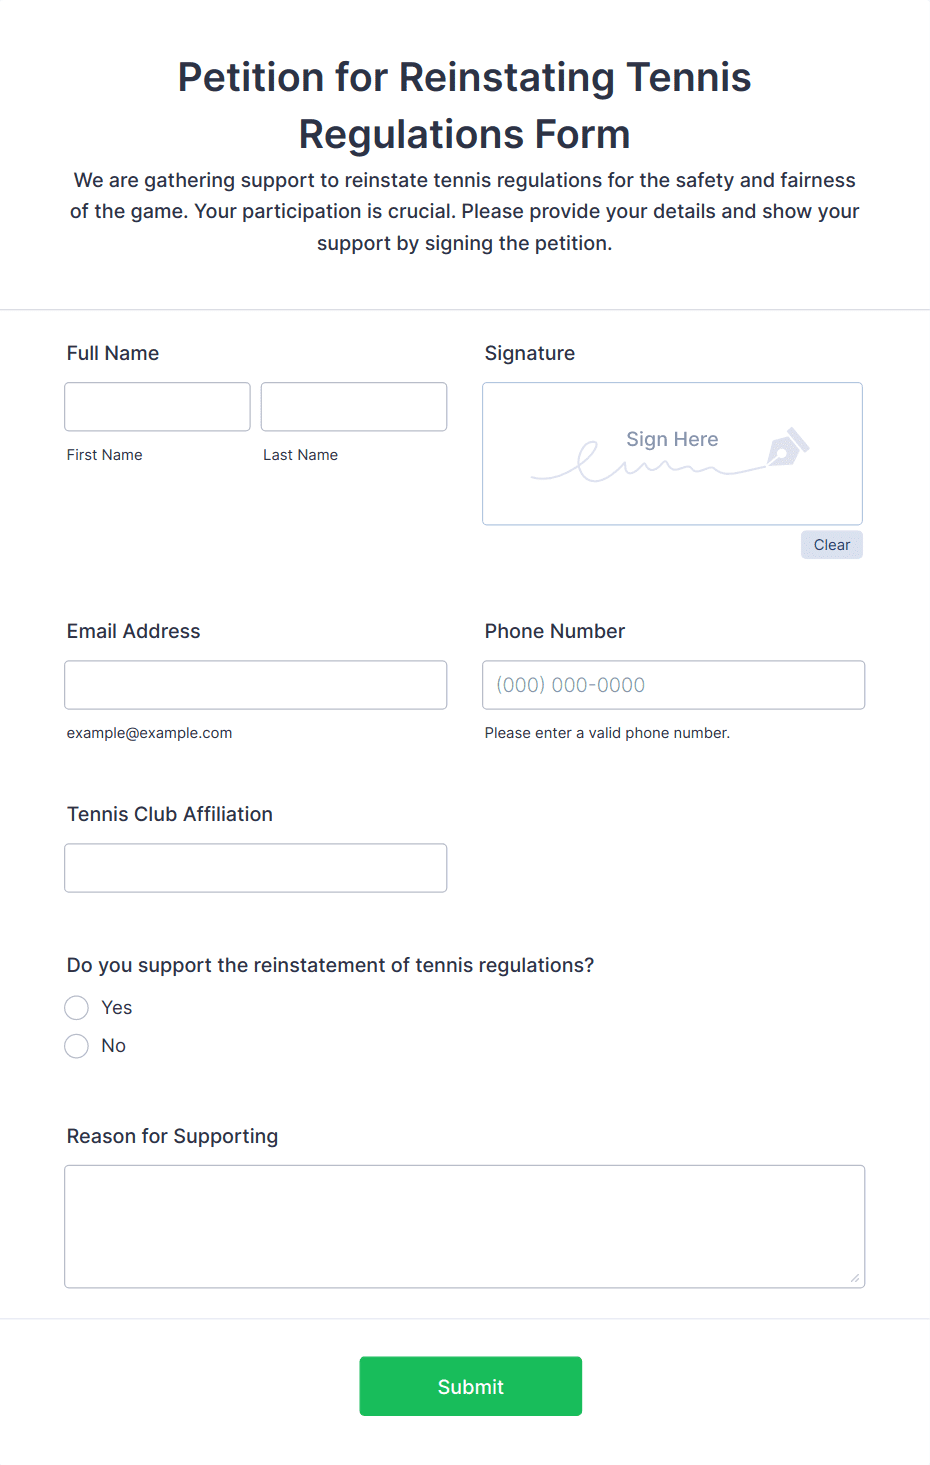
Task: Click the textarea resize handle corner
Action: 855,1278
